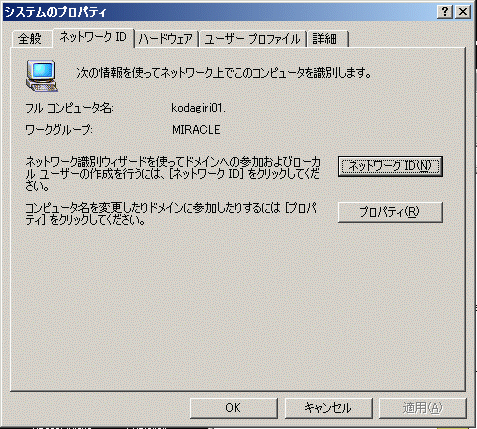Open プロパティ(R) to rename the computer
Image resolution: width=477 pixels, height=429 pixels.
pos(390,212)
